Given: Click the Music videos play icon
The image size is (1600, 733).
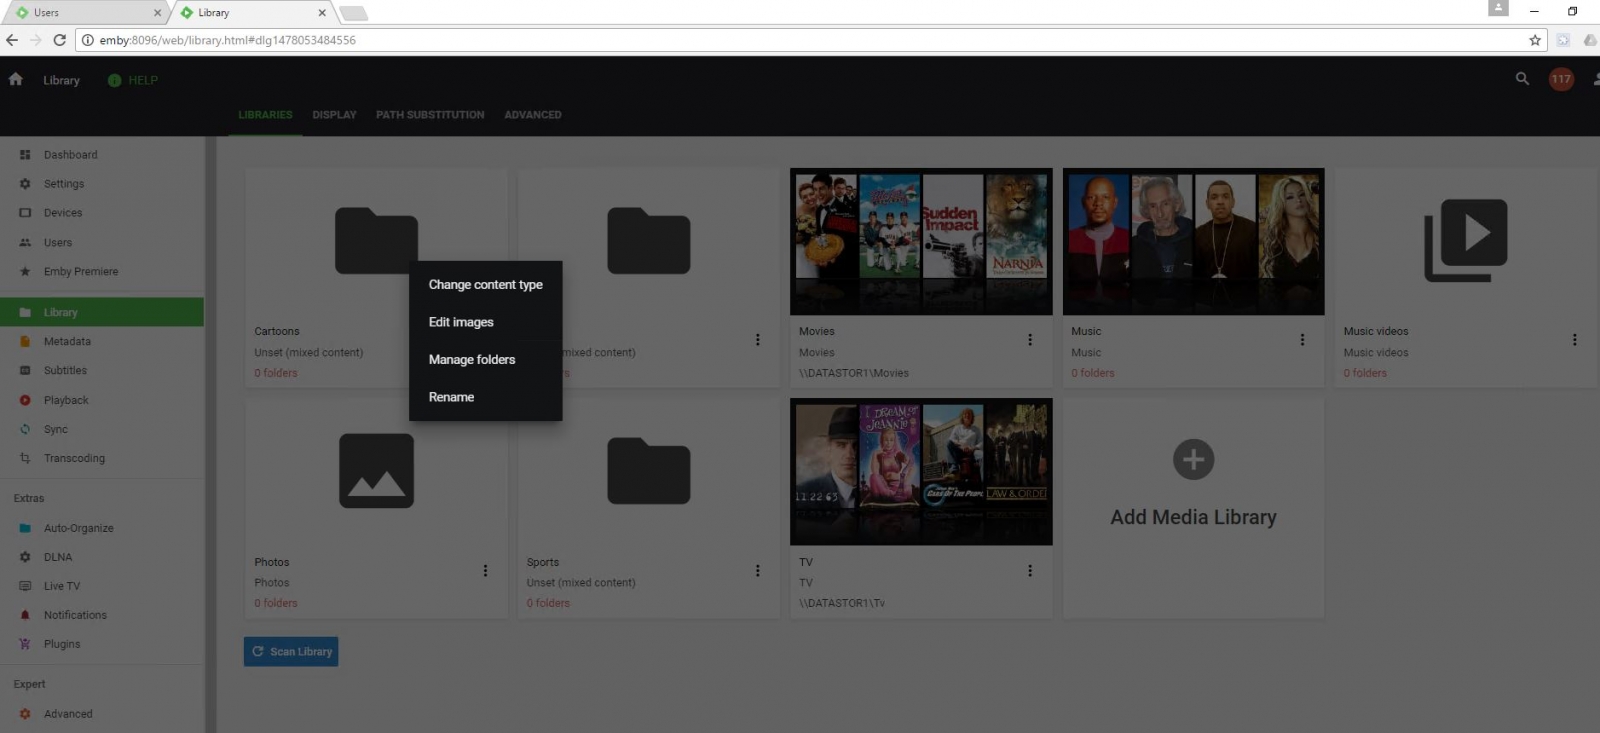Looking at the screenshot, I should tap(1465, 240).
